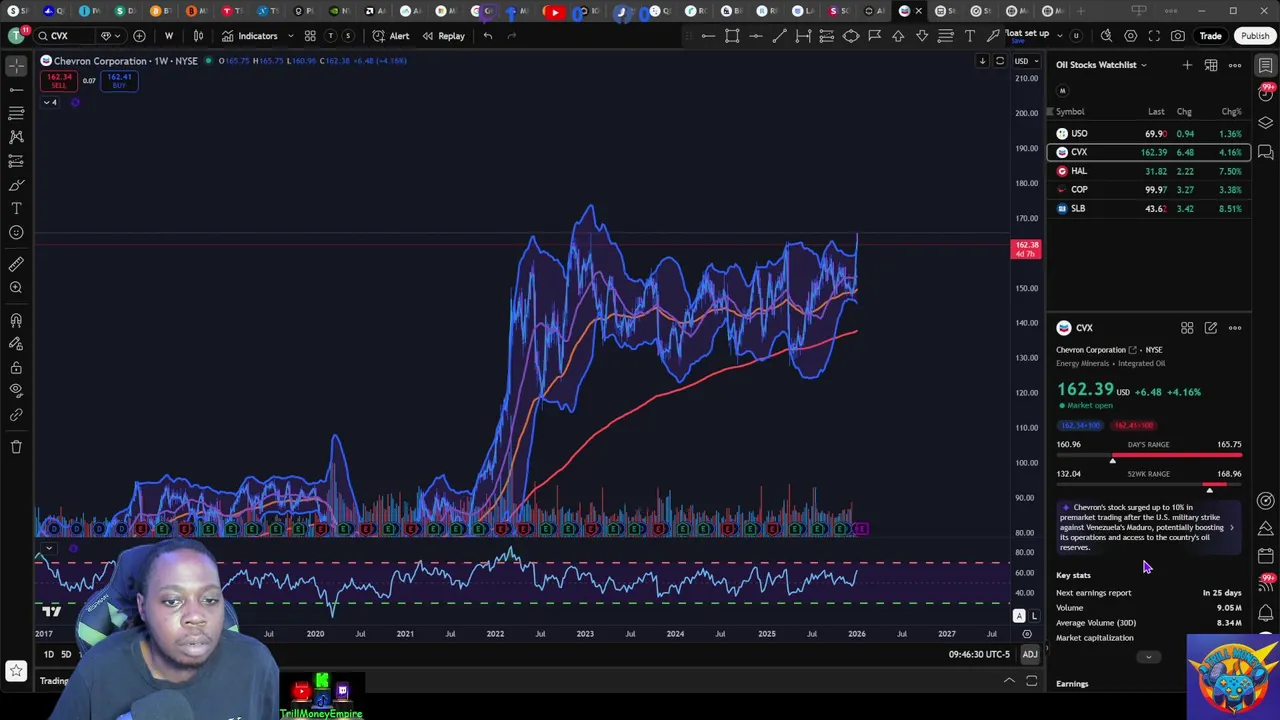Zoom in with the magnifier tool
This screenshot has width=1280, height=720.
(x=16, y=288)
